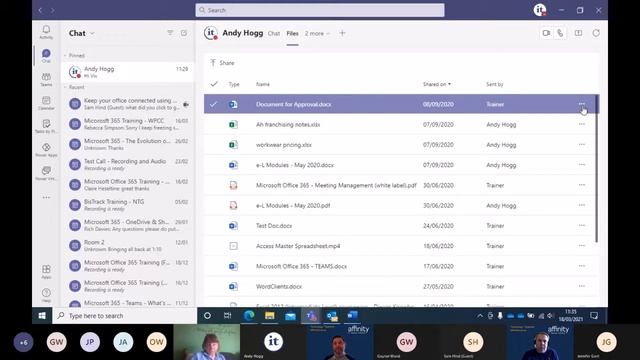The height and width of the screenshot is (360, 640).
Task: Click the refresh icon at top right
Action: pyautogui.click(x=596, y=33)
